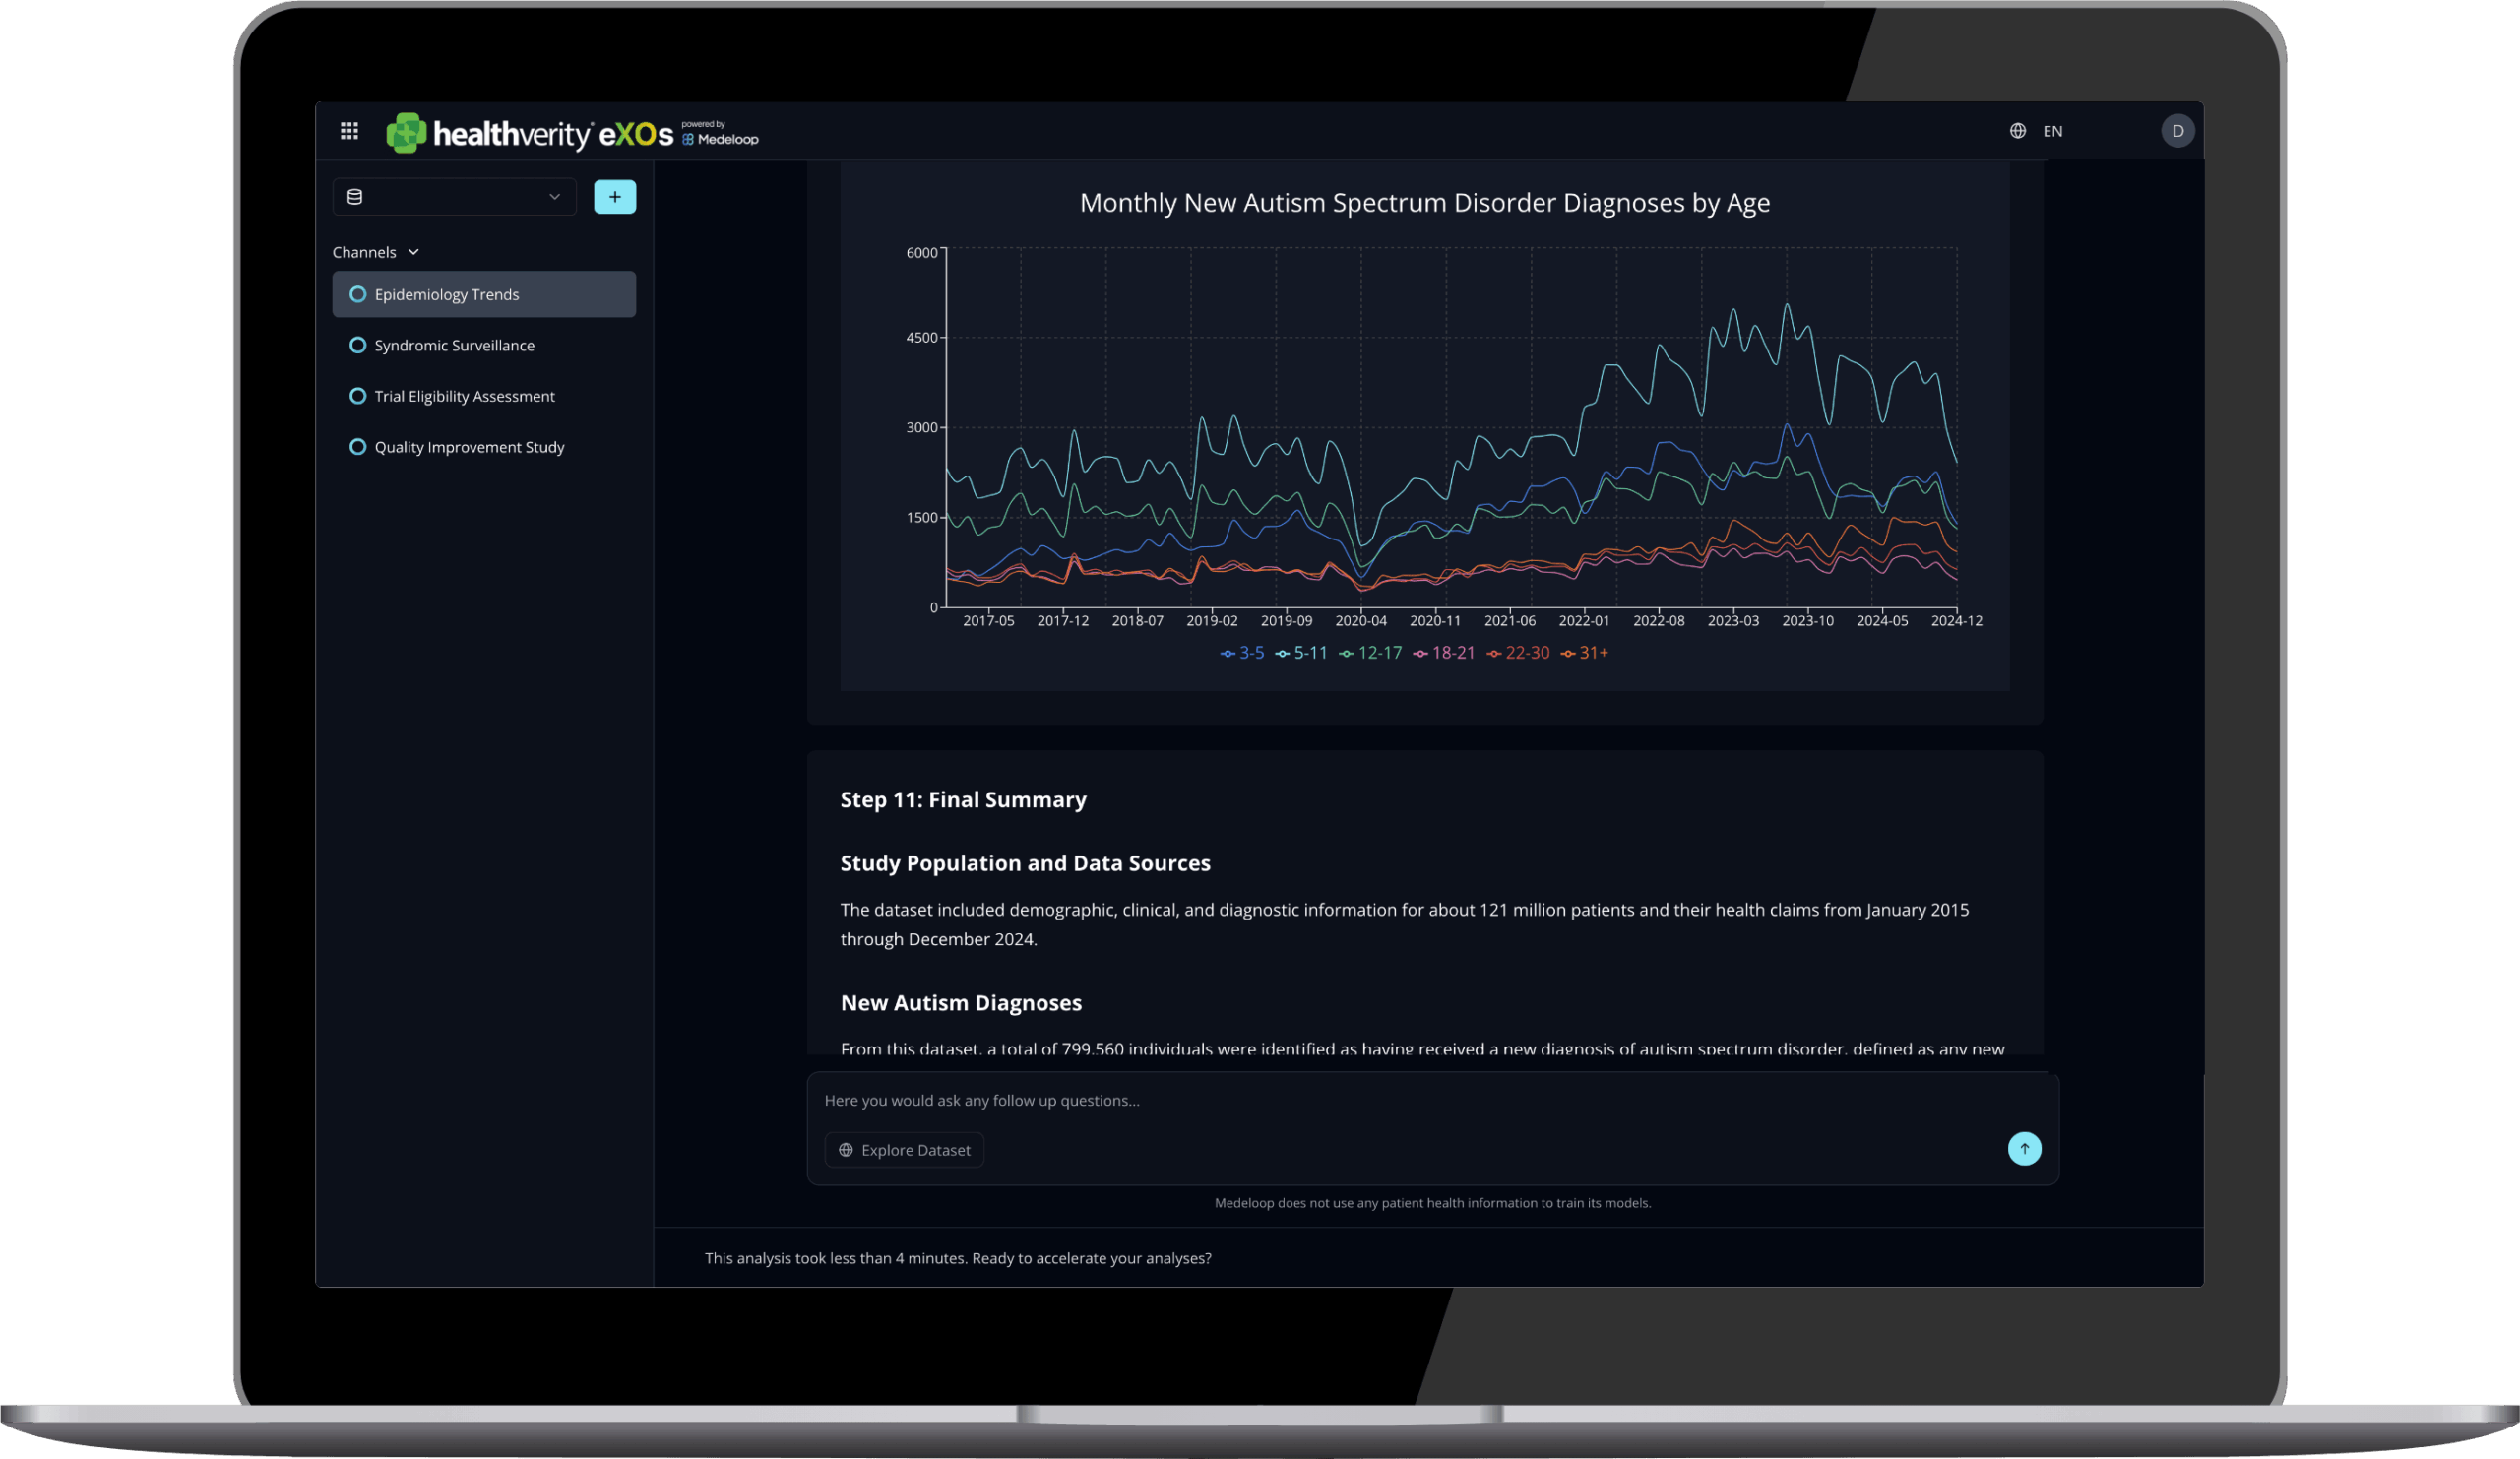
Task: Select the Quality Improvement Study channel
Action: click(469, 447)
